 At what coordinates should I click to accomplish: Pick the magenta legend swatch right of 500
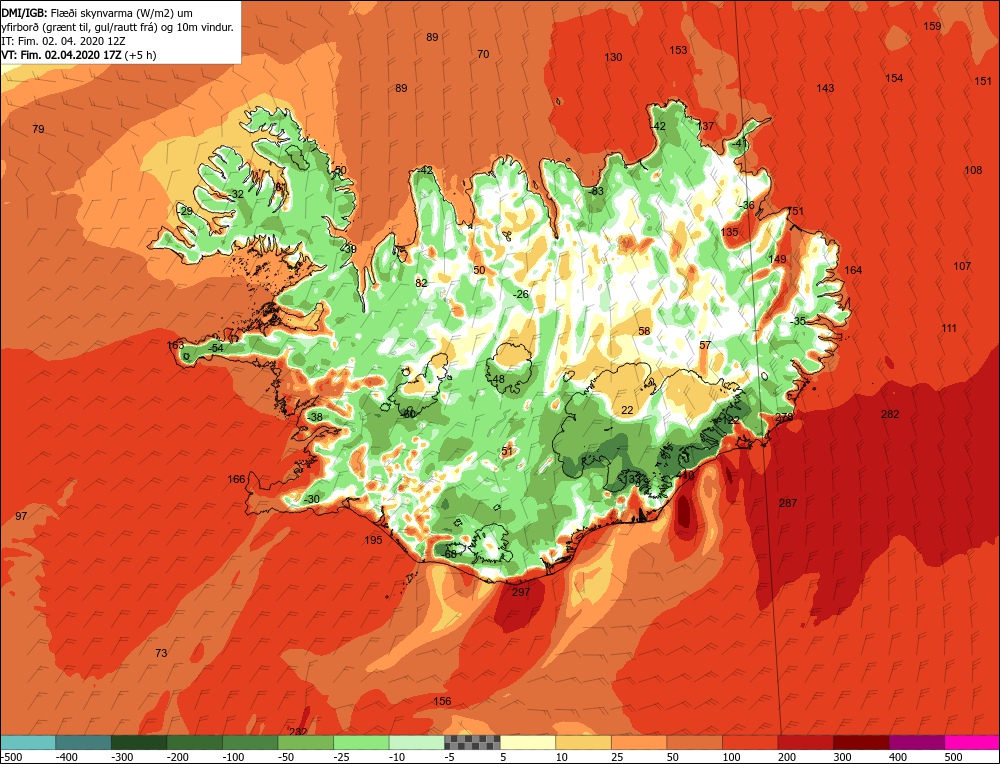[972, 742]
